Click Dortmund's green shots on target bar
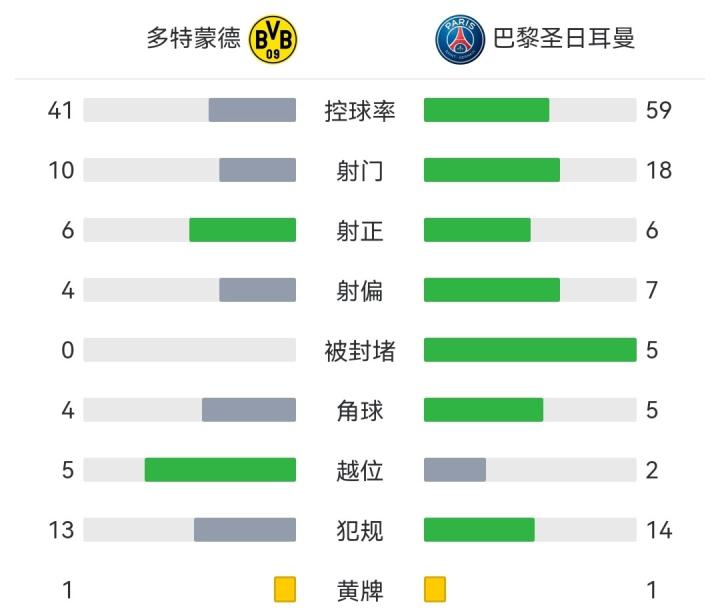The width and height of the screenshot is (720, 613). [x=242, y=230]
